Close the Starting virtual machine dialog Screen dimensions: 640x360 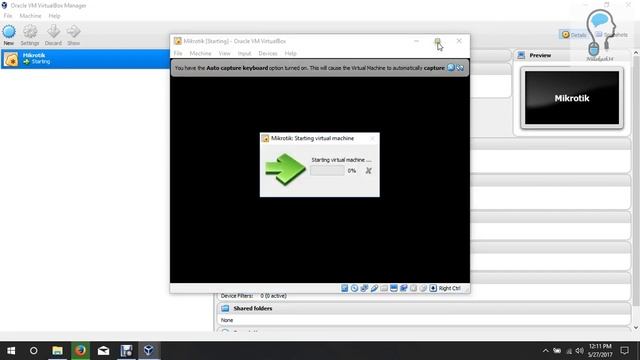click(372, 139)
